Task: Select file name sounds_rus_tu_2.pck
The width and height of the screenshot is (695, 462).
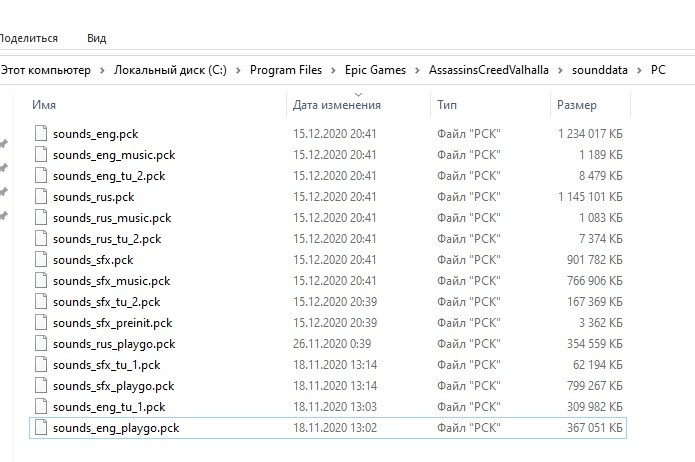Action: (107, 239)
